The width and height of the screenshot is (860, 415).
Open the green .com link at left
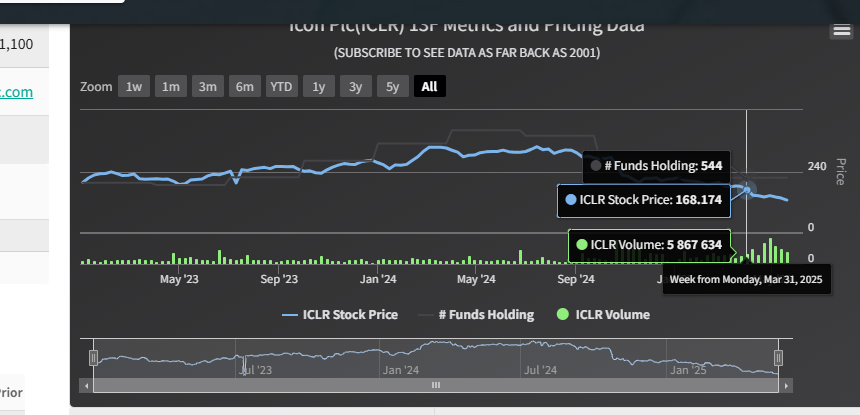point(16,92)
